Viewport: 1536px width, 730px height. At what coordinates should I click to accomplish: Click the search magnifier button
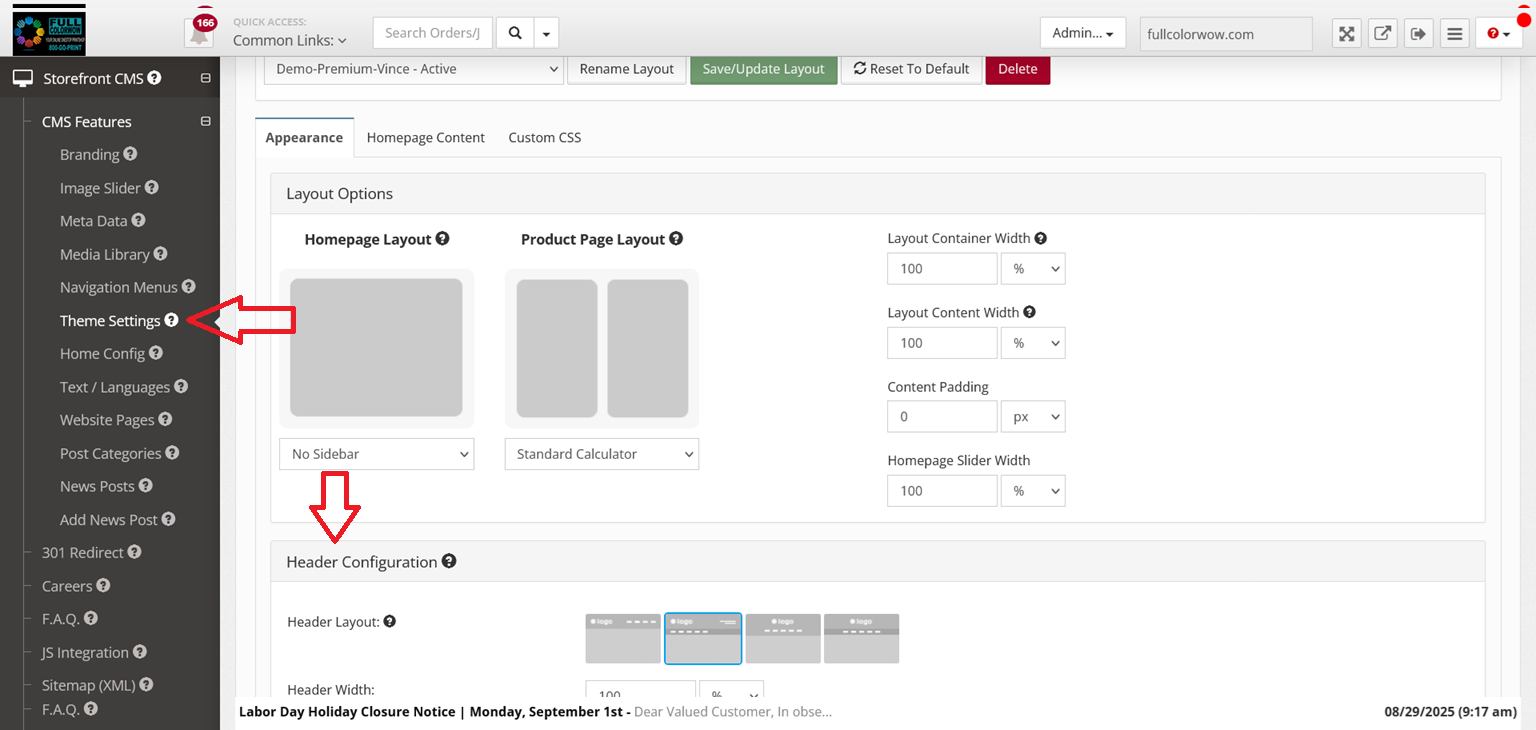pyautogui.click(x=515, y=33)
